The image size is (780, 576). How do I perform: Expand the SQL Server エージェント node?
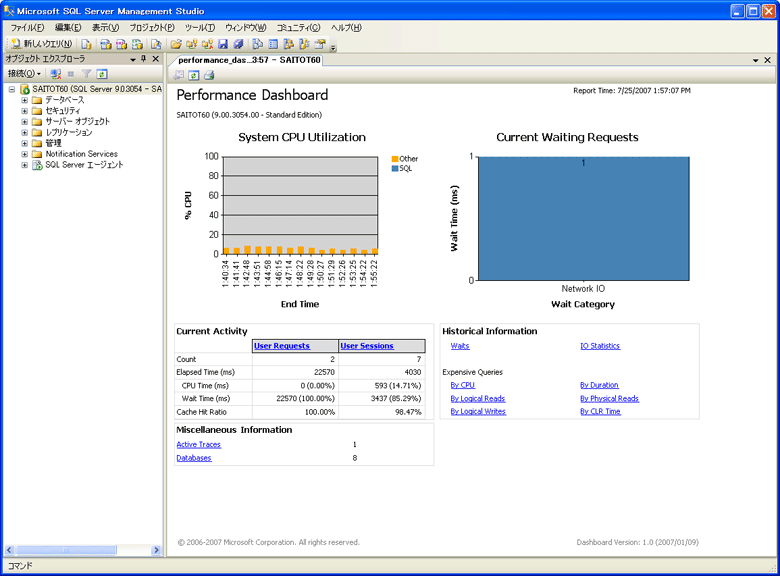coord(24,165)
